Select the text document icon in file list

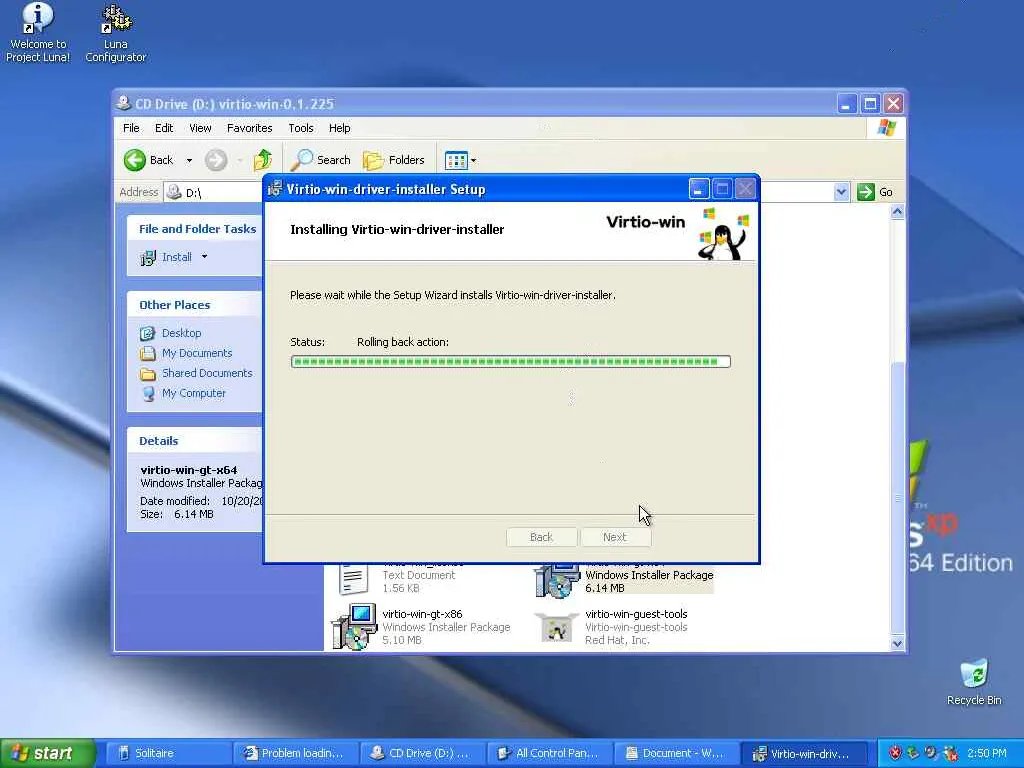pyautogui.click(x=353, y=579)
